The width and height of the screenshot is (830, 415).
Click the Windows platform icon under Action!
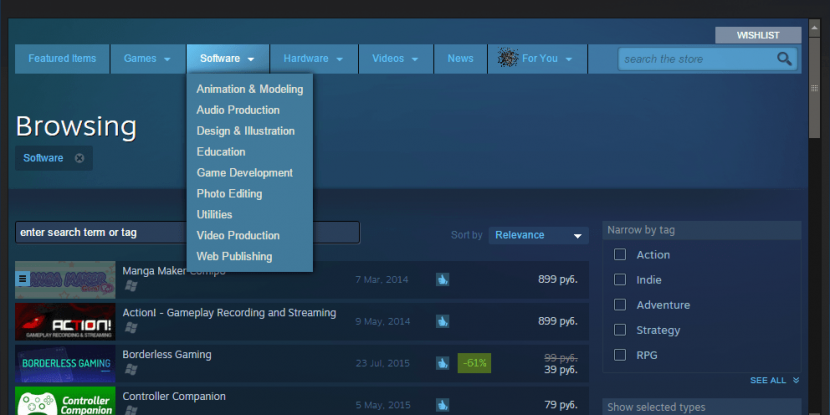(x=130, y=328)
